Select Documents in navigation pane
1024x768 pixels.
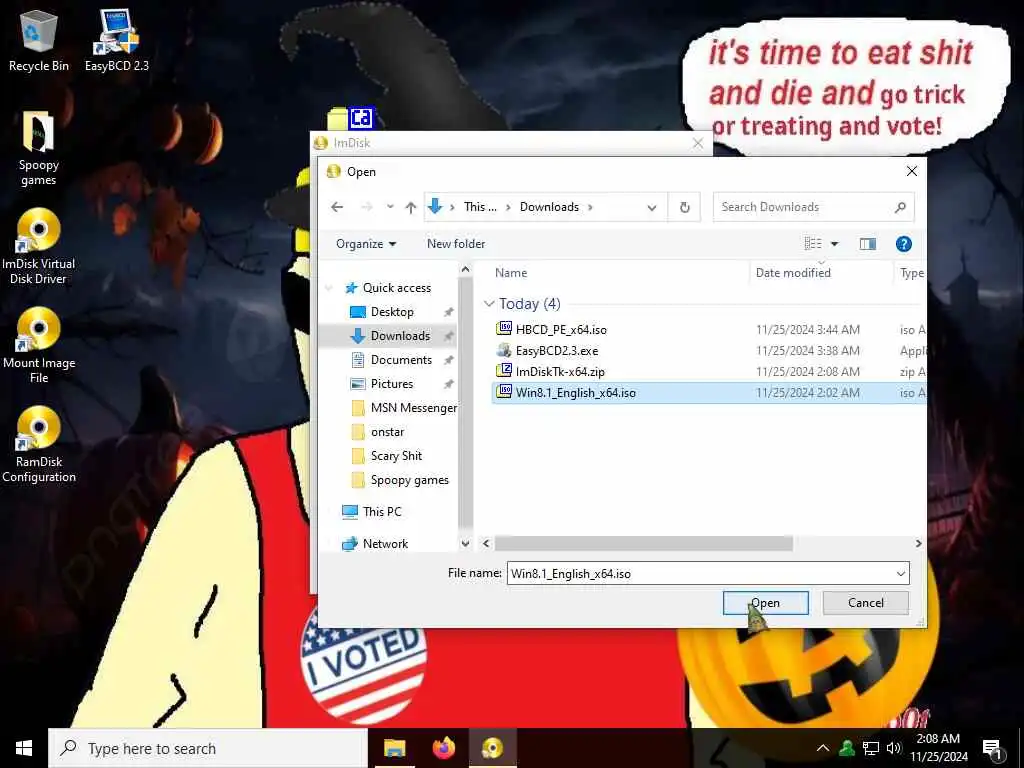click(x=401, y=360)
